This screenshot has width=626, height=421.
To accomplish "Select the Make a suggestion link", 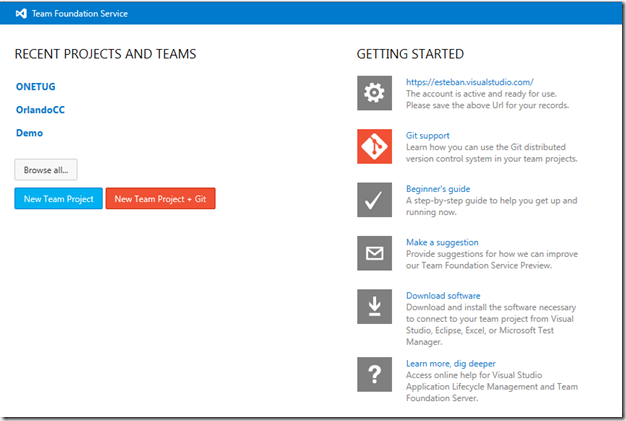I will point(442,242).
